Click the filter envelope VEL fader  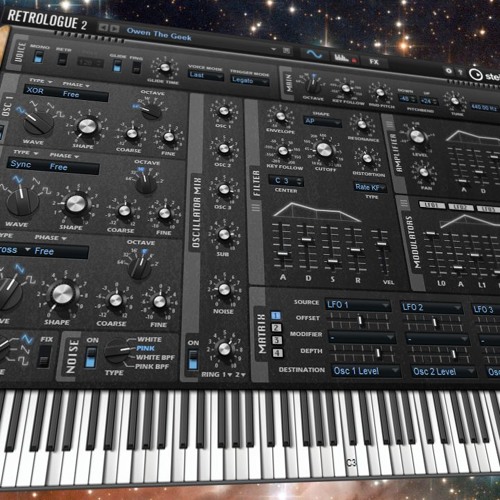381,244
